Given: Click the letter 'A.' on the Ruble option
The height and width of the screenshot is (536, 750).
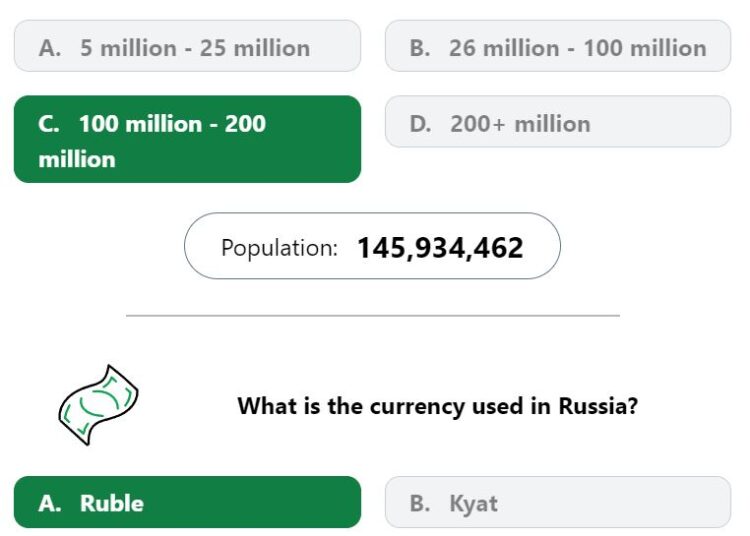Looking at the screenshot, I should pos(50,503).
